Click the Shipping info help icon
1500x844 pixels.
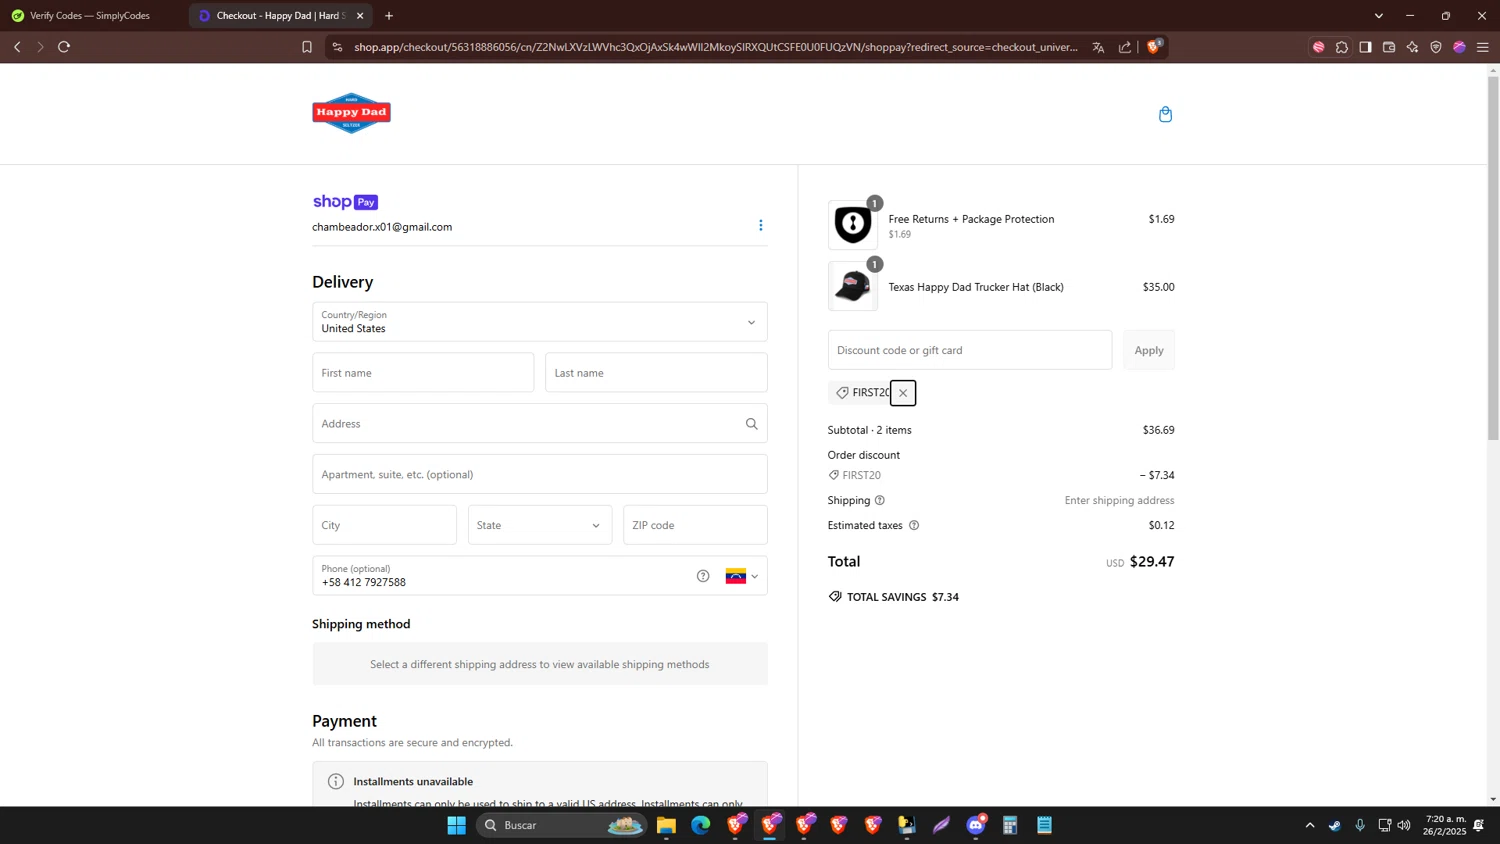point(880,500)
